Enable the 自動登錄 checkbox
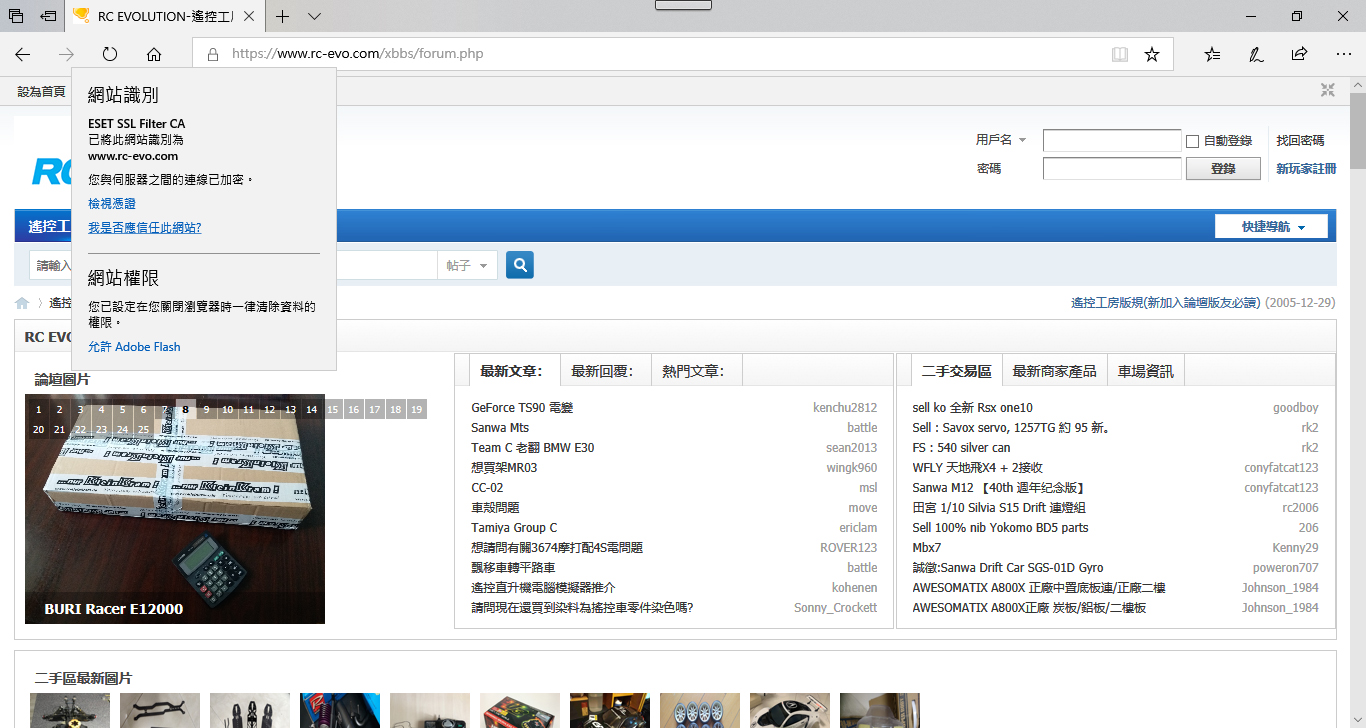Viewport: 1366px width, 728px height. click(x=1192, y=141)
